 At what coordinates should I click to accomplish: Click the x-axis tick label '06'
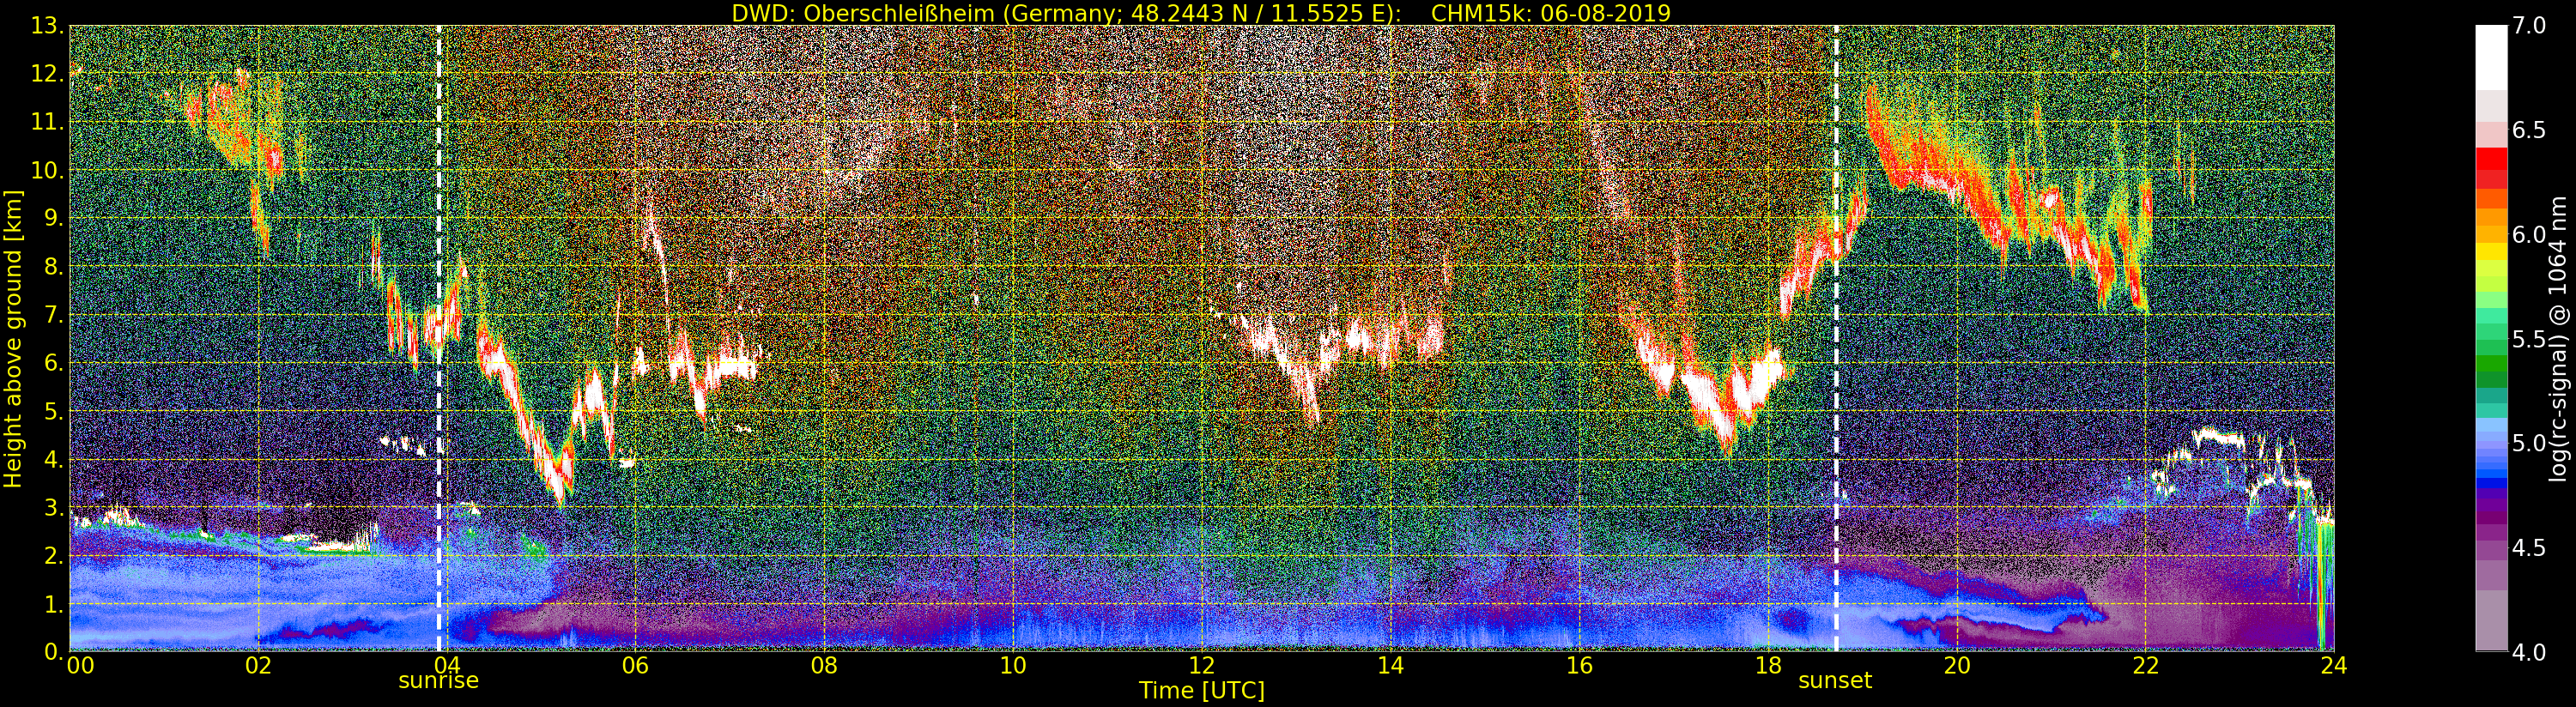click(x=636, y=666)
